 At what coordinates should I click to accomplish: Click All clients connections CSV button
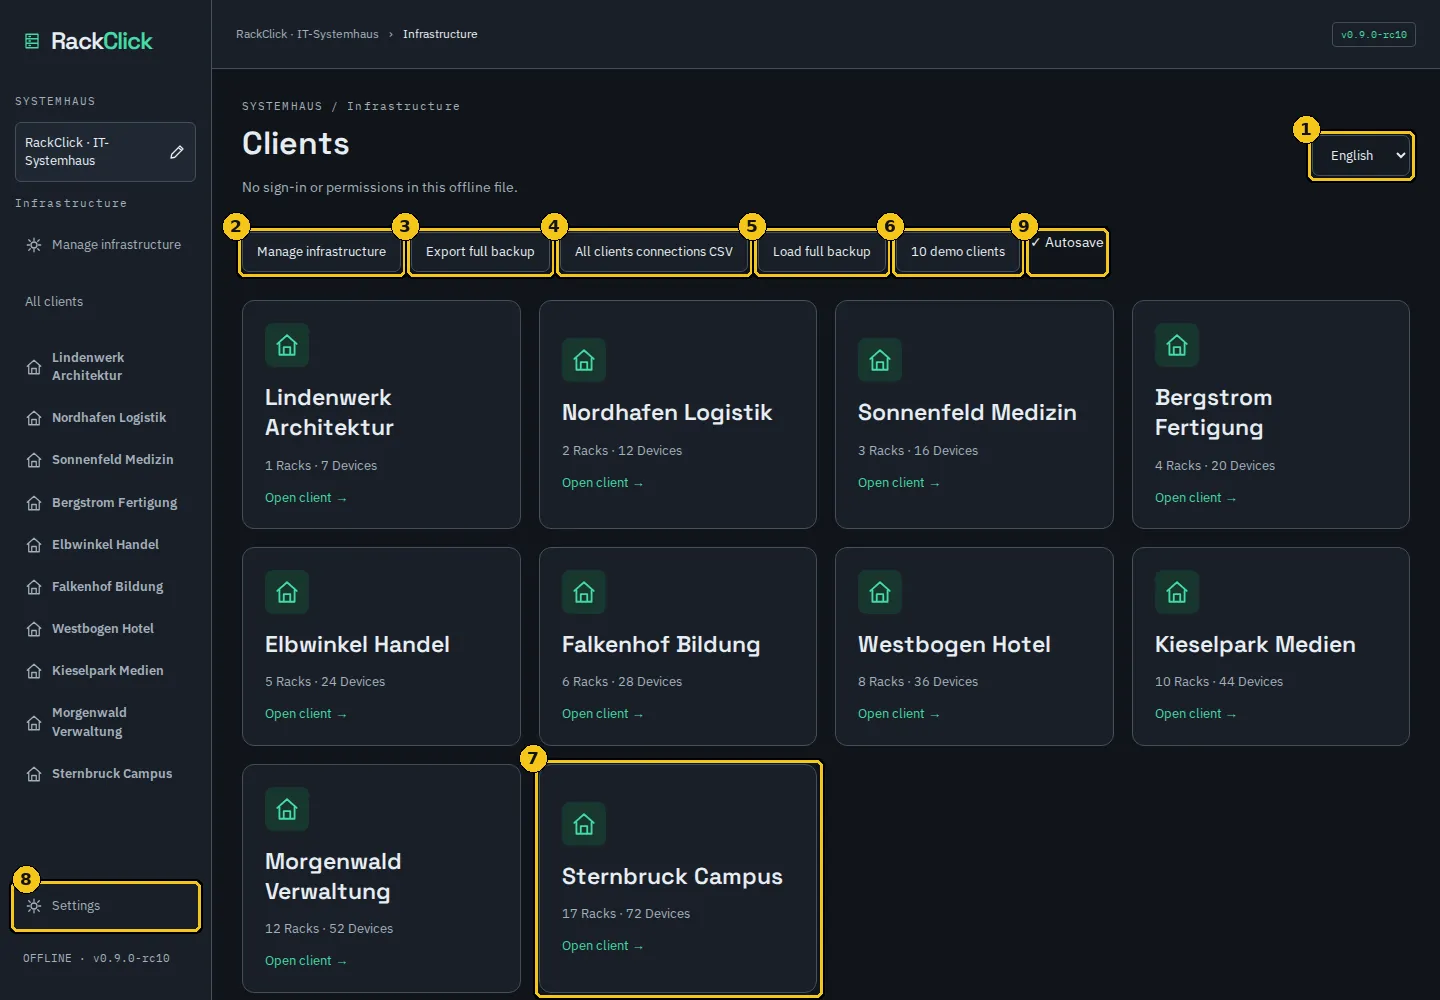[654, 252]
